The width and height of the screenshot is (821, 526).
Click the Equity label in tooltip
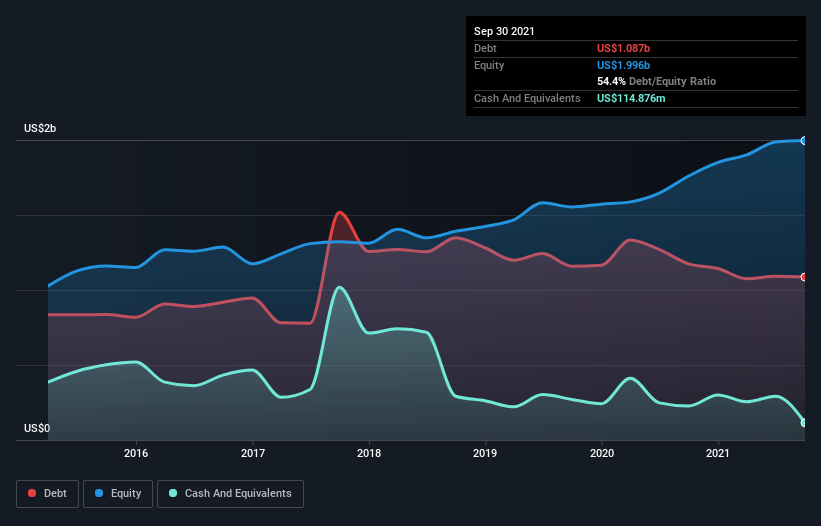[489, 65]
